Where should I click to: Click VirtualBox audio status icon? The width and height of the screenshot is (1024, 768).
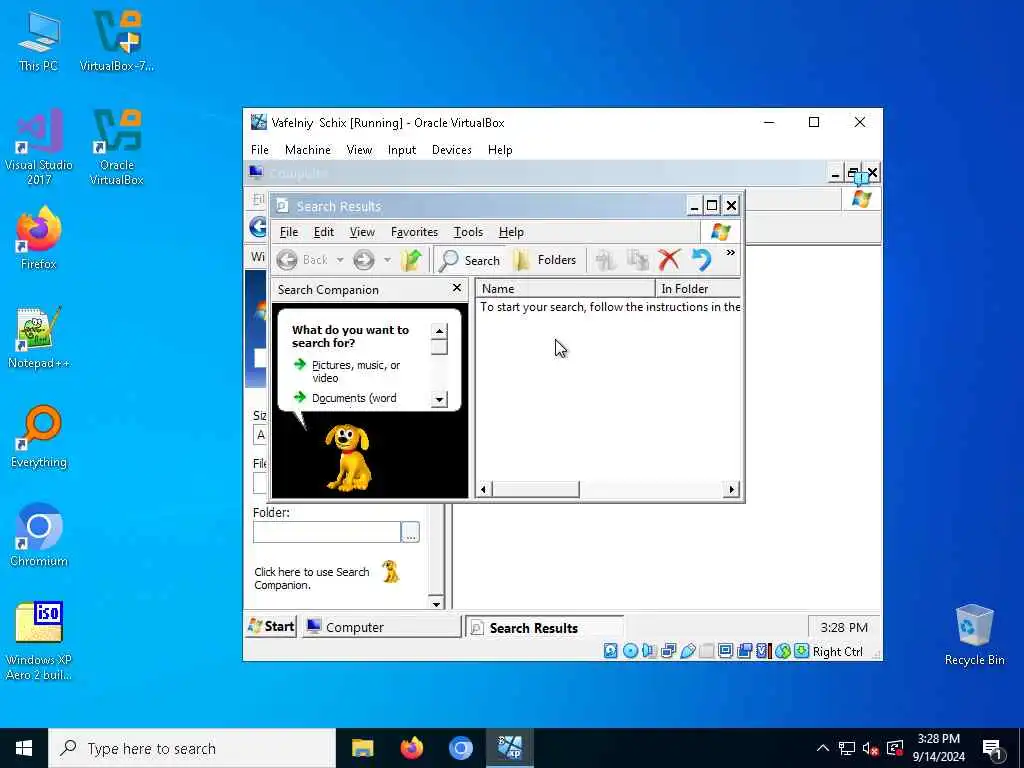click(x=649, y=651)
